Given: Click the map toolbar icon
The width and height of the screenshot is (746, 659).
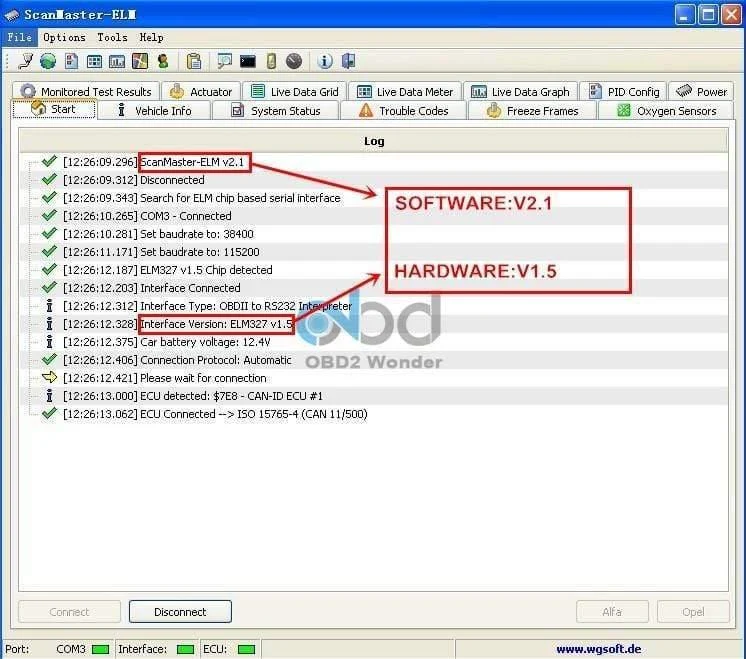Looking at the screenshot, I should (140, 61).
